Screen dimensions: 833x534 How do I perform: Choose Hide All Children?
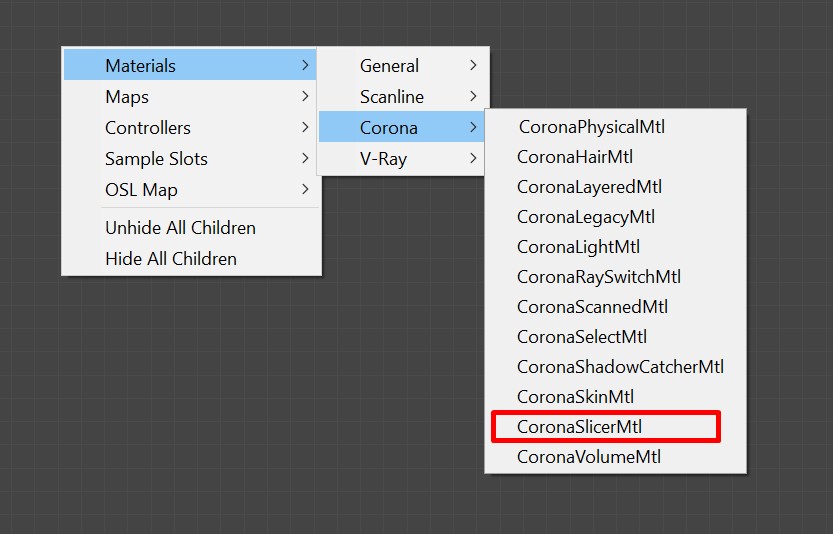coord(190,258)
